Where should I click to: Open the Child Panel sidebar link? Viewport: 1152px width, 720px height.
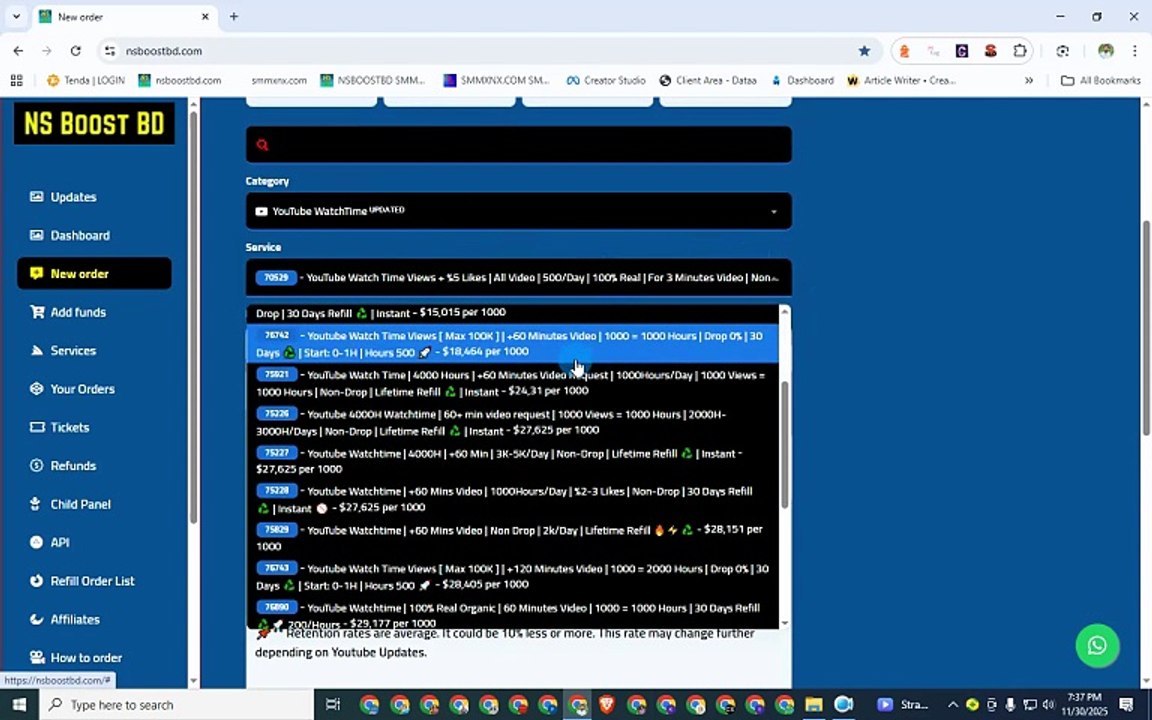[x=80, y=504]
